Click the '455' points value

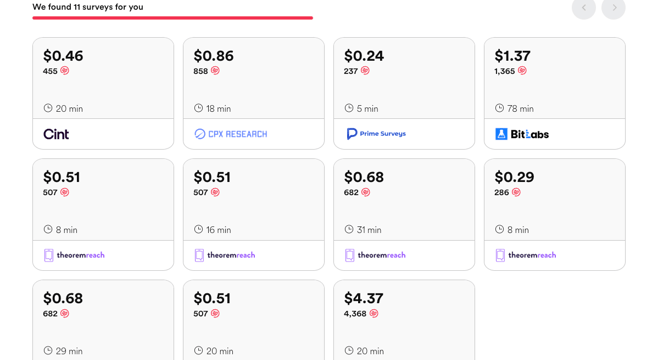[50, 71]
